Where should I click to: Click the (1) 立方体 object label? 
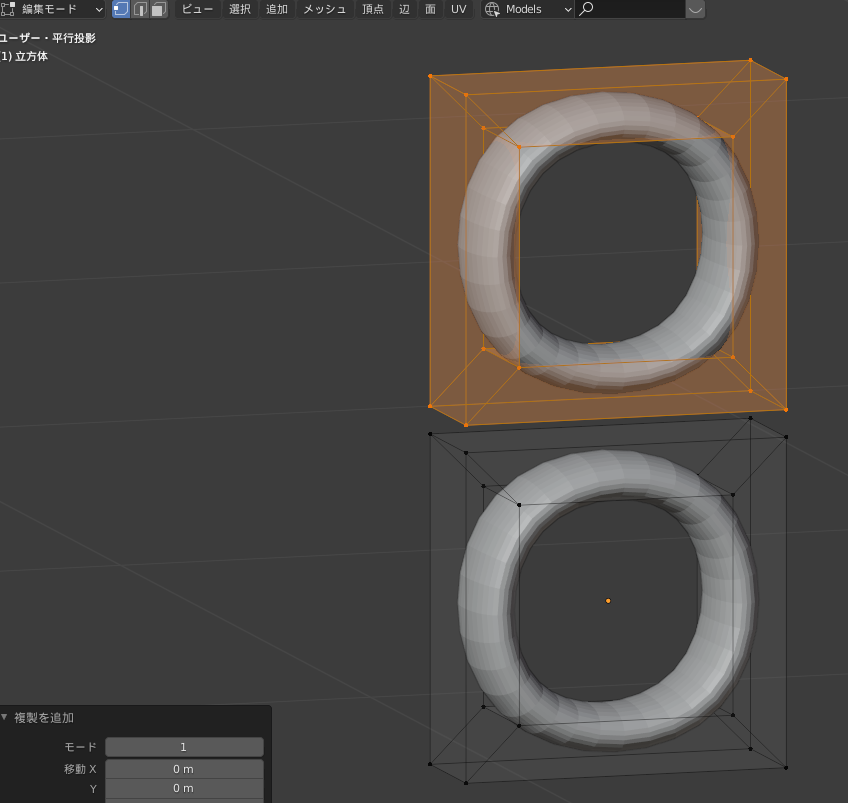point(24,56)
